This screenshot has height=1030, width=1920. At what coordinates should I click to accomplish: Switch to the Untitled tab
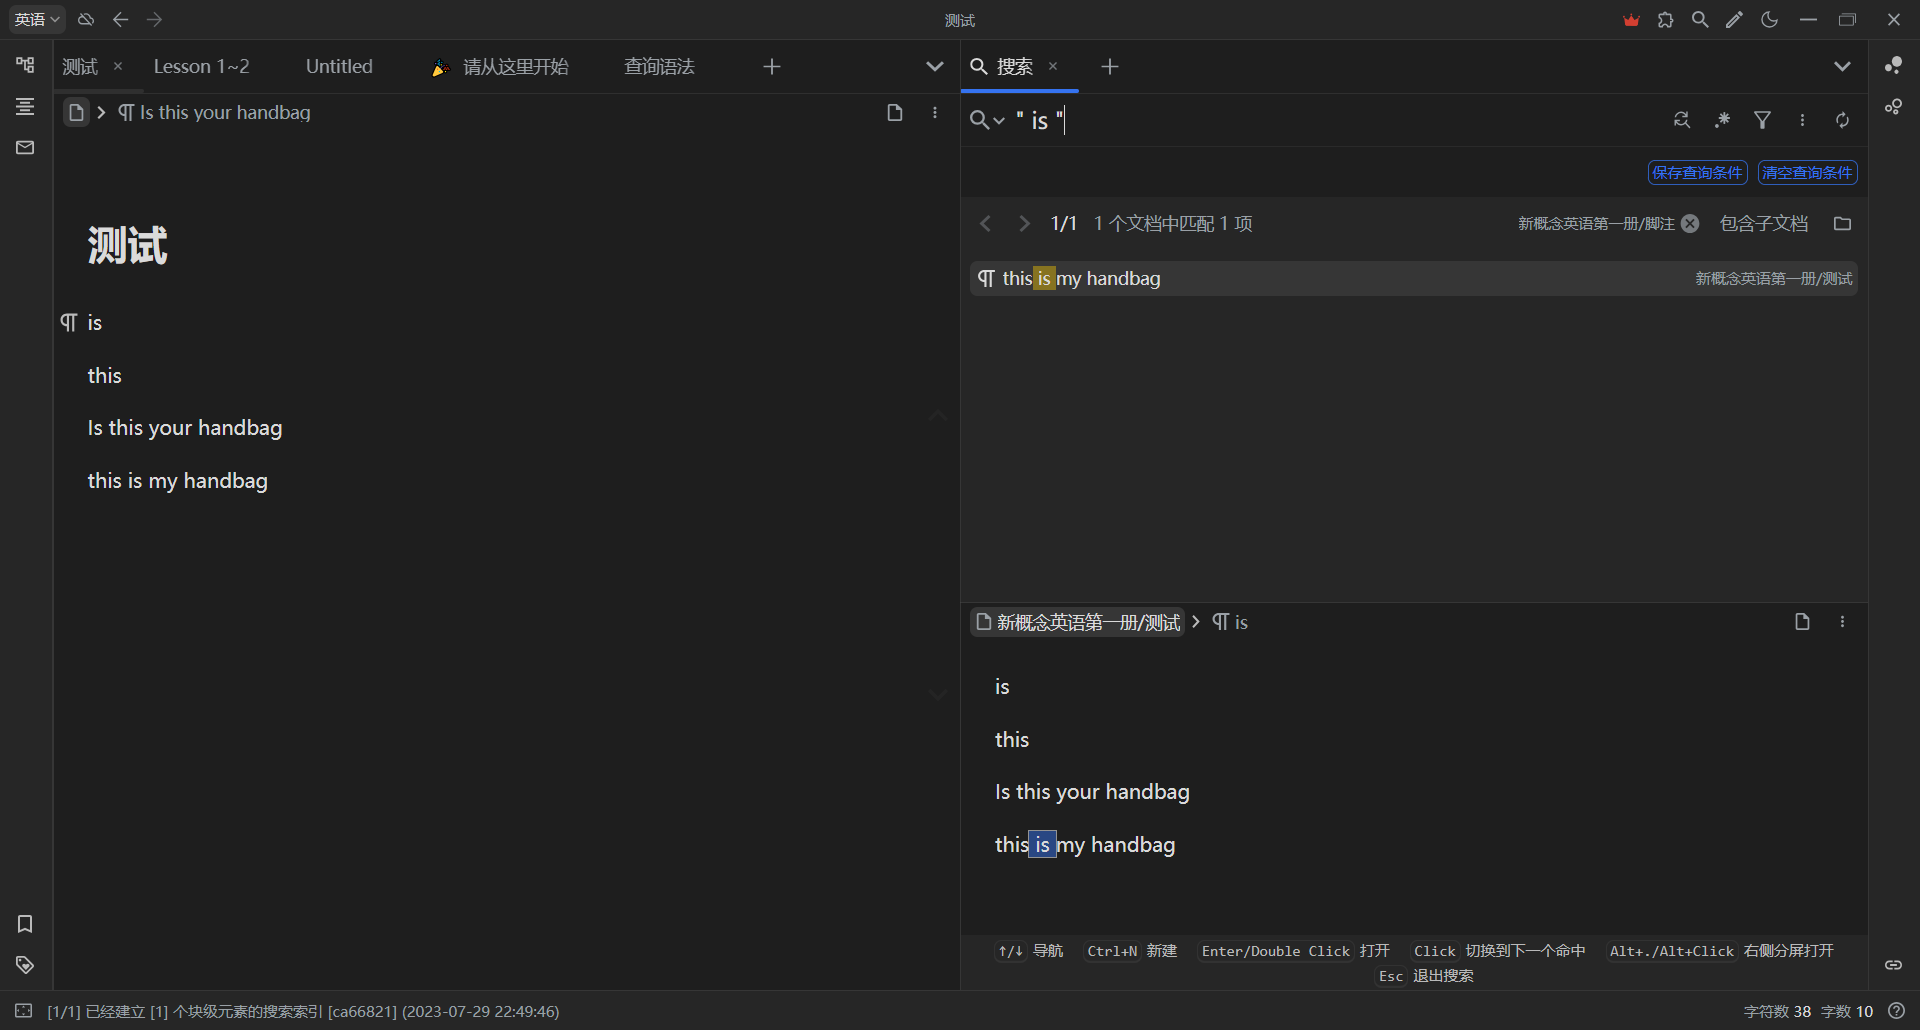pyautogui.click(x=339, y=66)
